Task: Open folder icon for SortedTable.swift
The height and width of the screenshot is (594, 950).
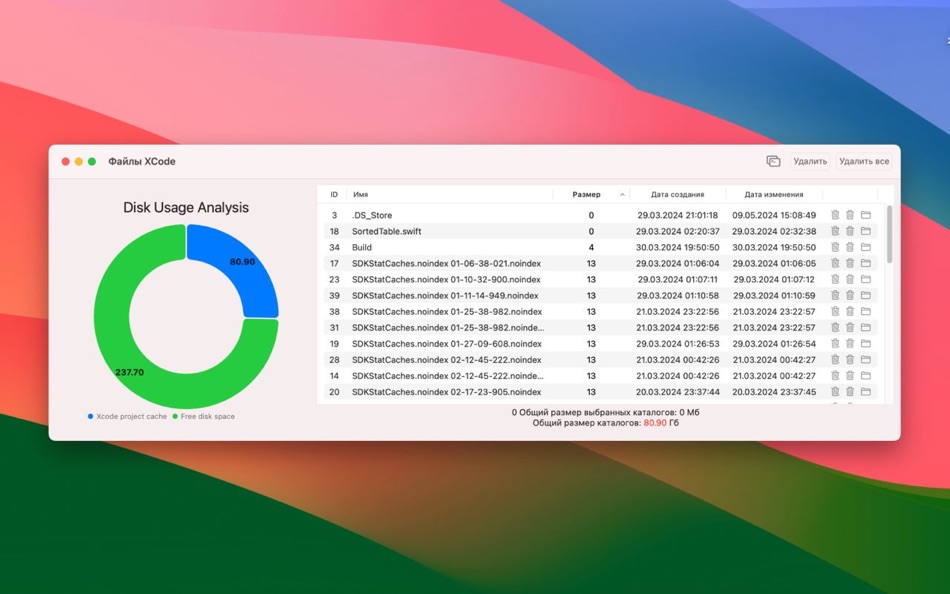Action: point(866,231)
